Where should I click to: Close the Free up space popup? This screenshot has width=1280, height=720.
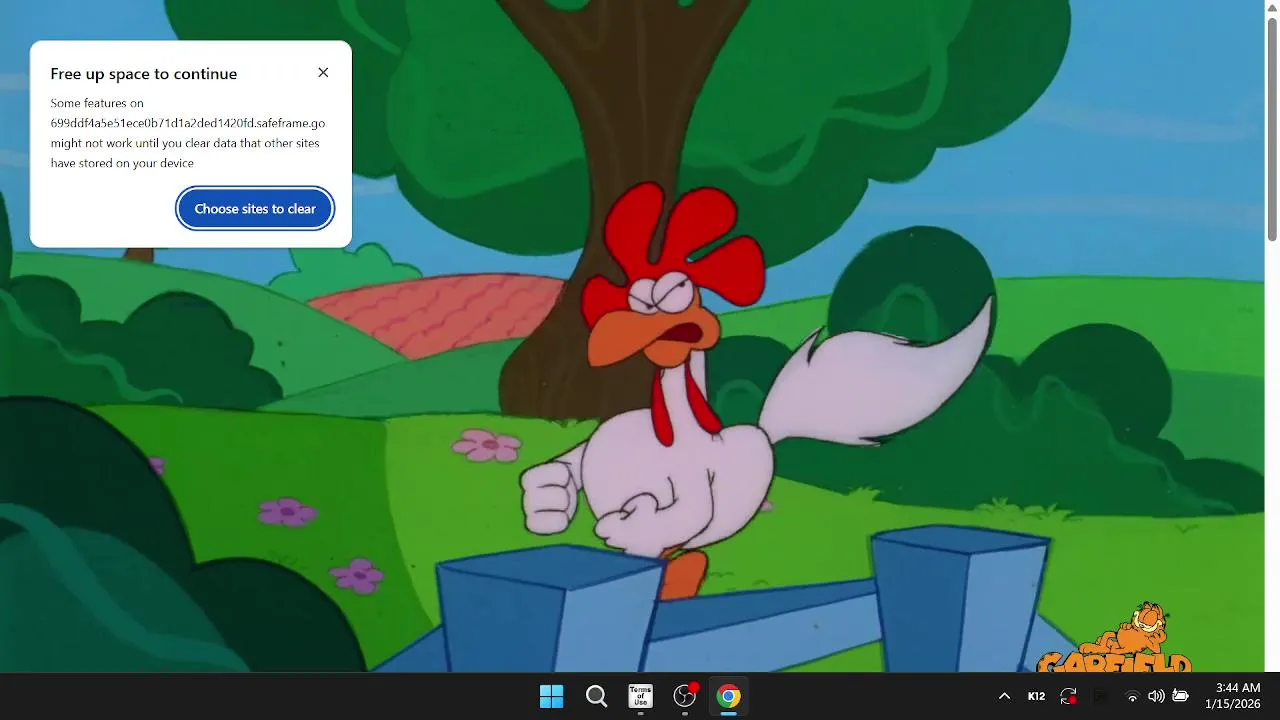click(323, 73)
